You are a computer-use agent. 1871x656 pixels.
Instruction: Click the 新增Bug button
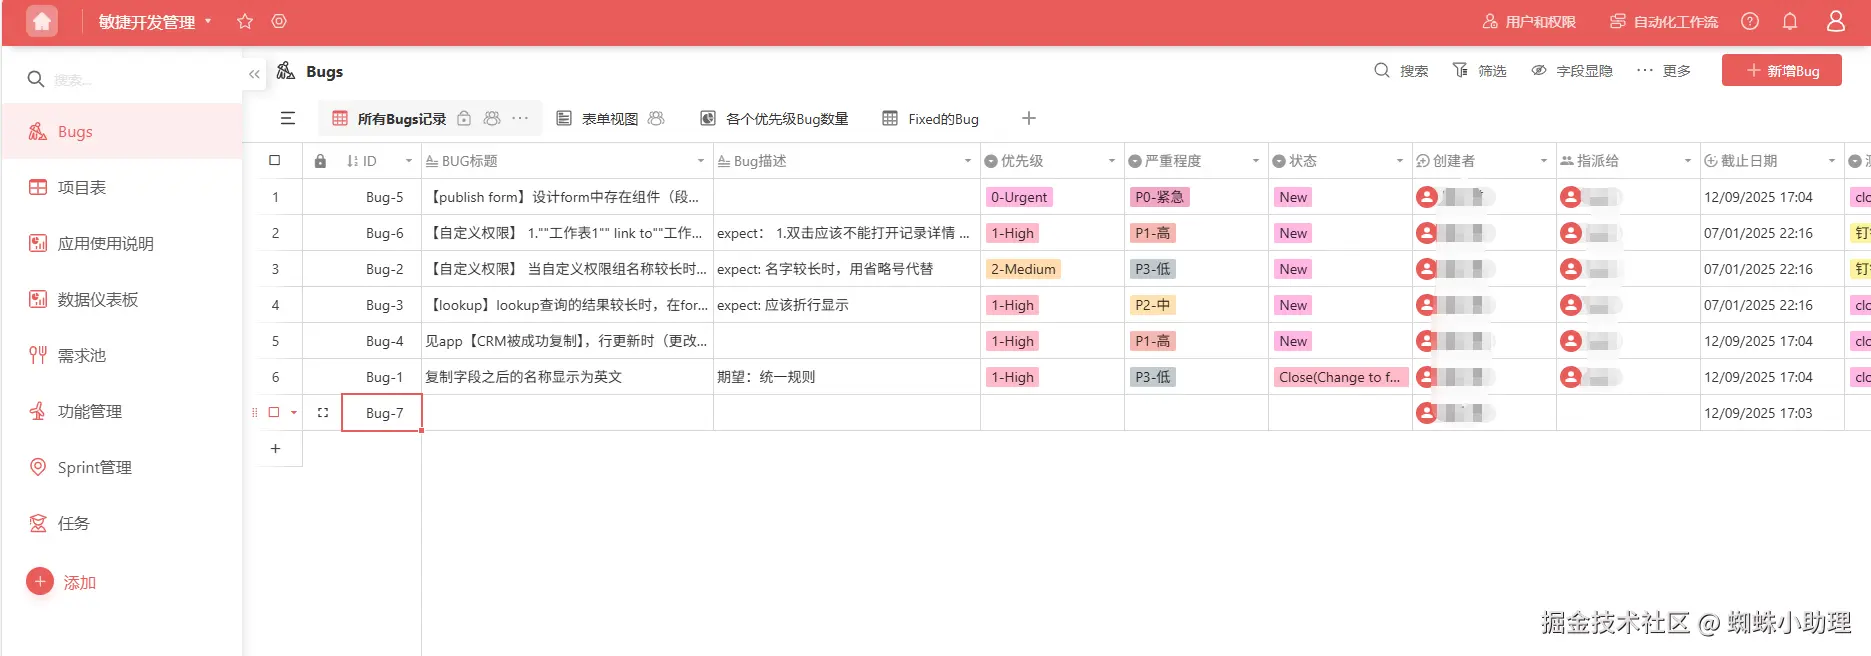[1782, 70]
